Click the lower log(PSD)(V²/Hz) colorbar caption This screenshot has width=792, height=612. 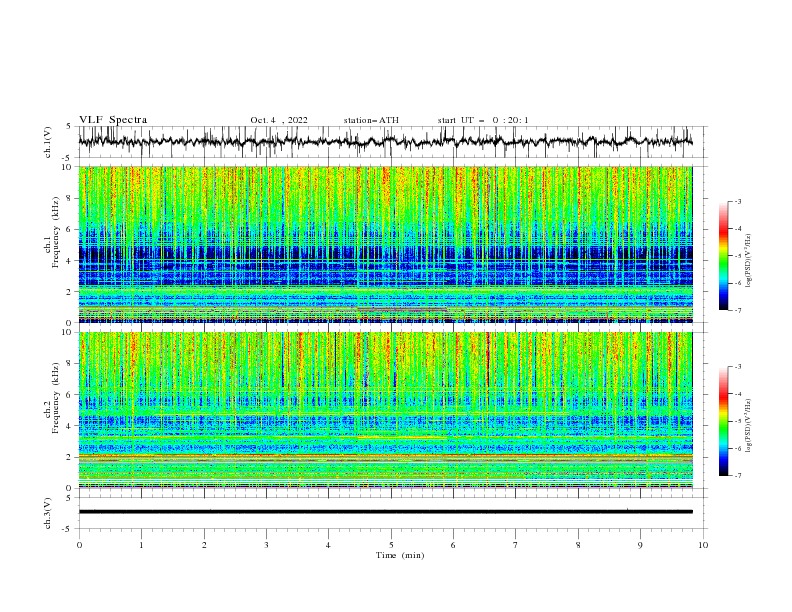pos(749,426)
